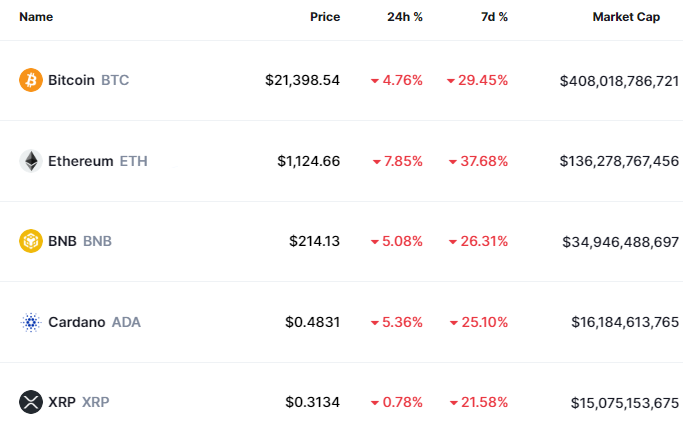Click the yellow BNB logo icon
Screen dimensions: 683x430
coord(31,241)
